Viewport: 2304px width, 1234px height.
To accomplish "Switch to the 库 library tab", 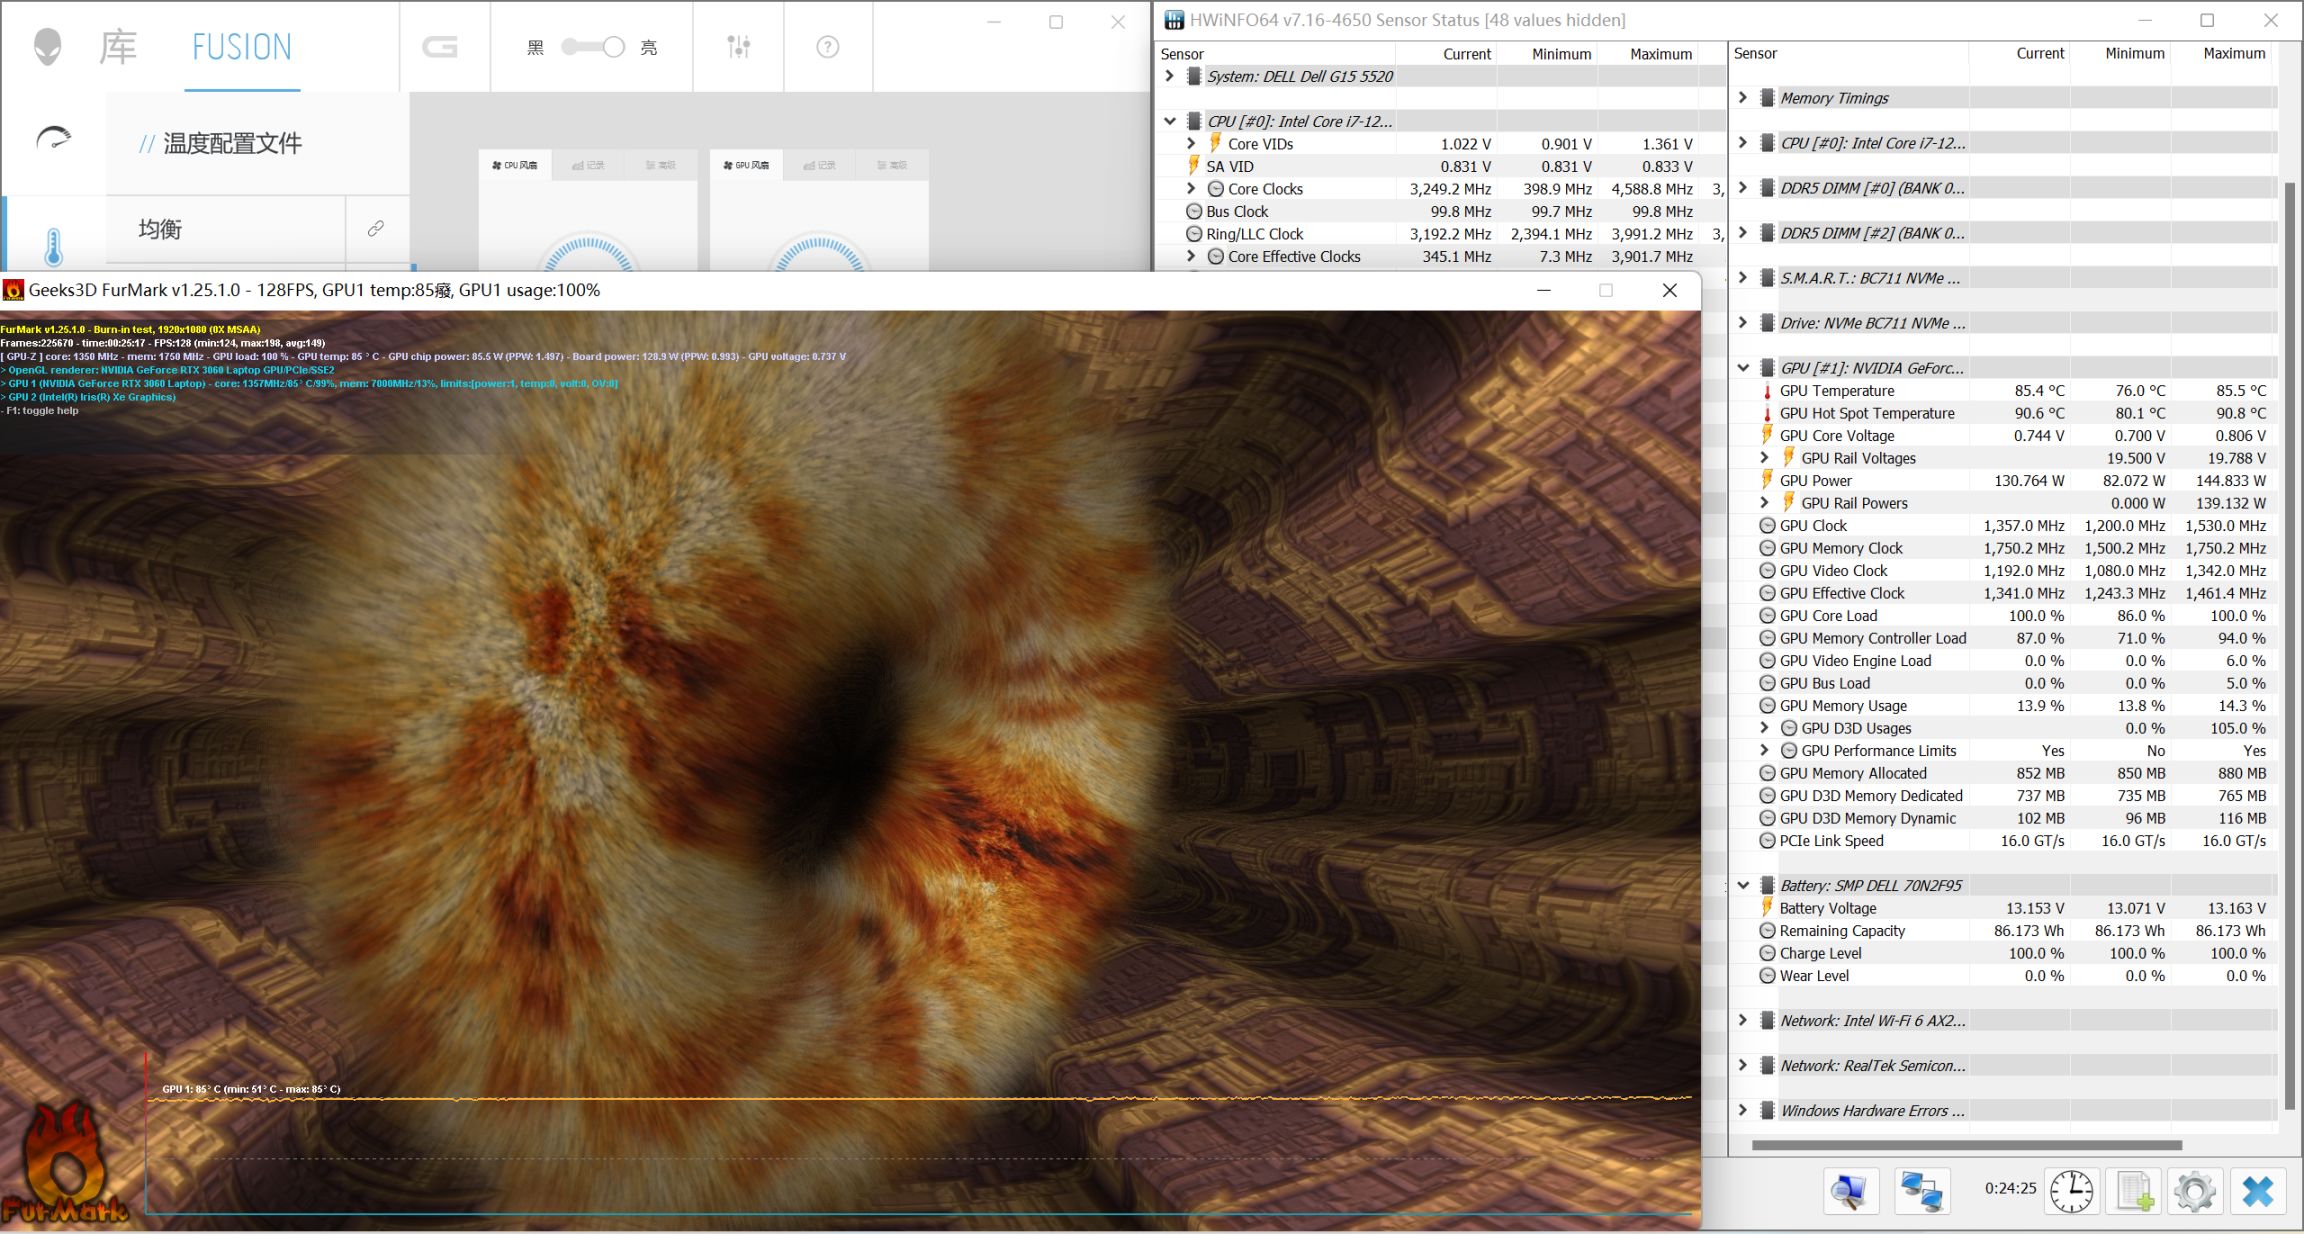I will 118,47.
